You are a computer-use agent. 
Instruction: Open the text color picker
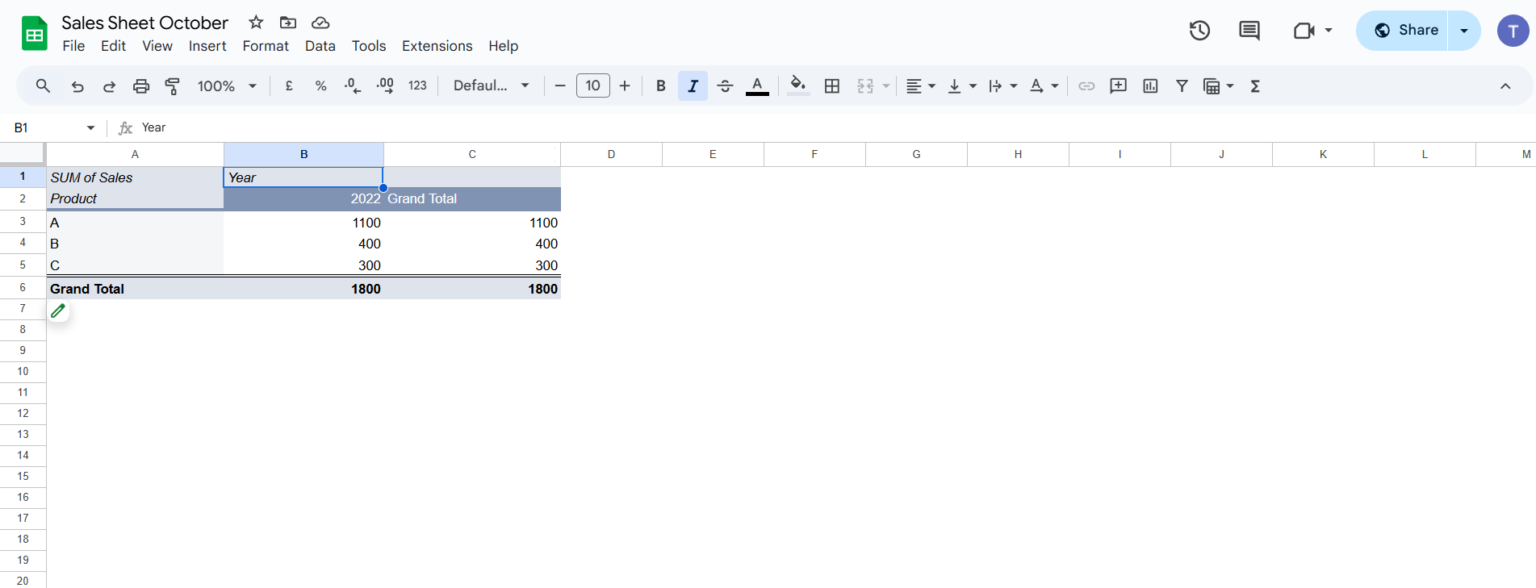[x=757, y=85]
